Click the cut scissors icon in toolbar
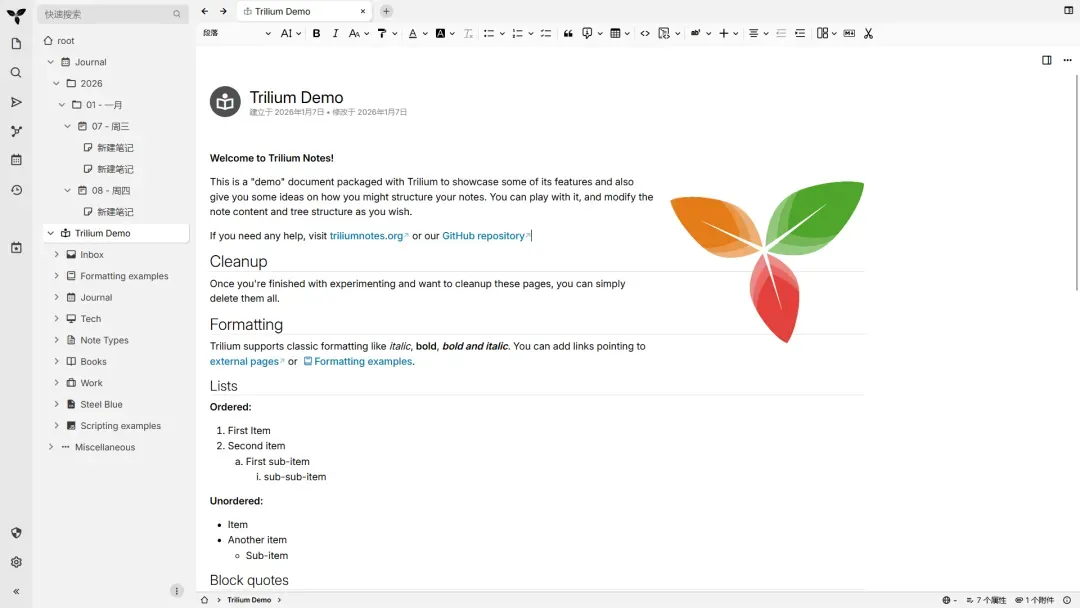Viewport: 1080px width, 608px height. click(x=869, y=33)
